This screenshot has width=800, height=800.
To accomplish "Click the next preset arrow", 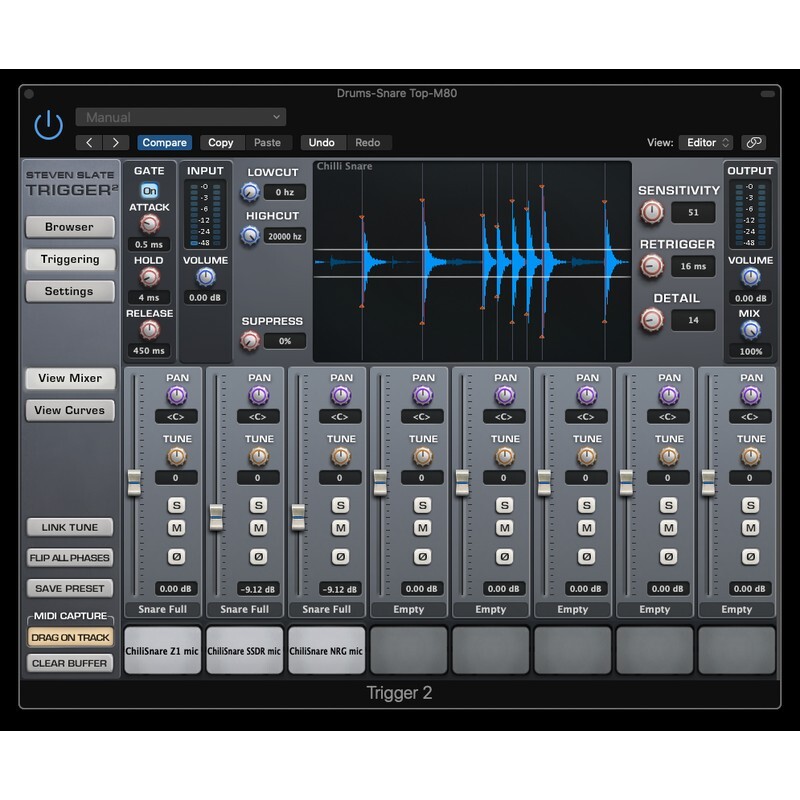I will (117, 143).
